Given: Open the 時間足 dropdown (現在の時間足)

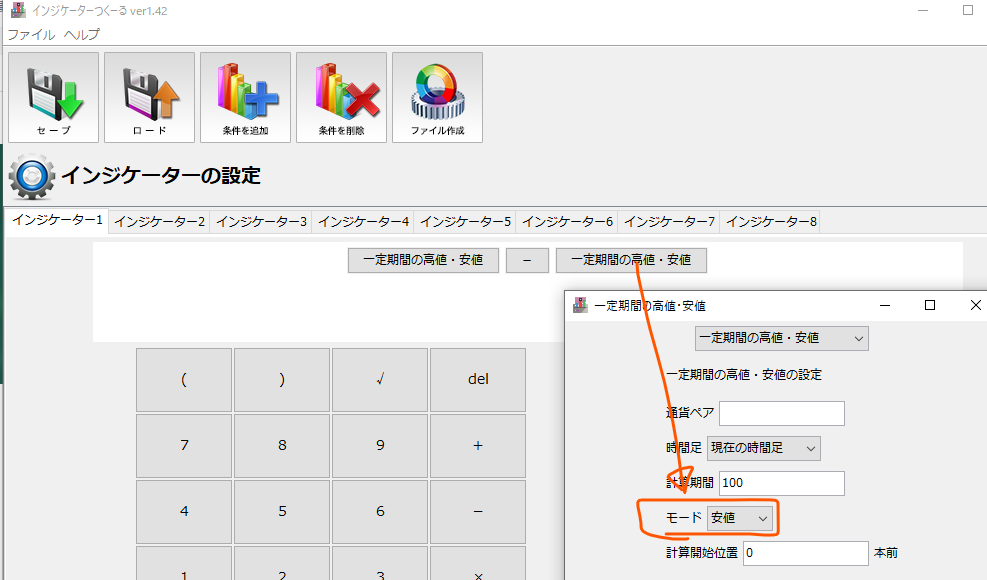Looking at the screenshot, I should [763, 448].
